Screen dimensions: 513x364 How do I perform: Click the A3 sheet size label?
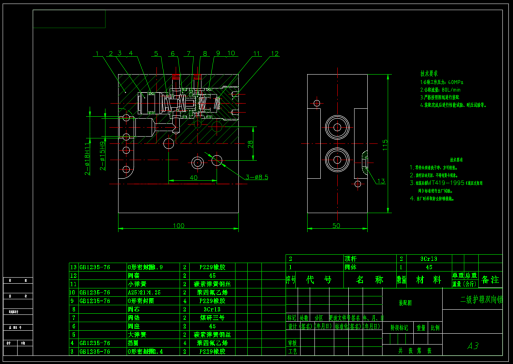pos(473,346)
